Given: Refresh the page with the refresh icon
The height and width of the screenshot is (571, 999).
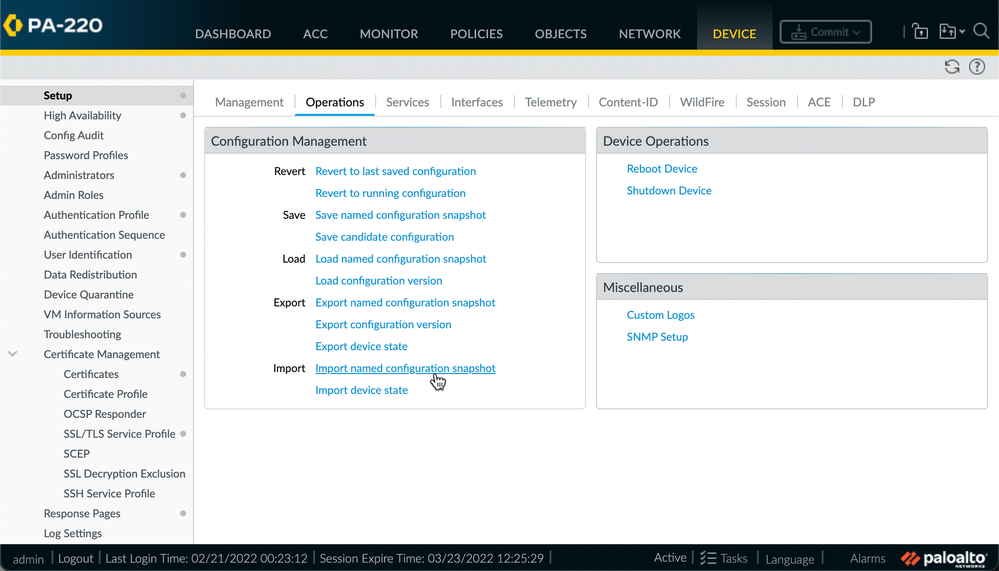Looking at the screenshot, I should pyautogui.click(x=952, y=67).
